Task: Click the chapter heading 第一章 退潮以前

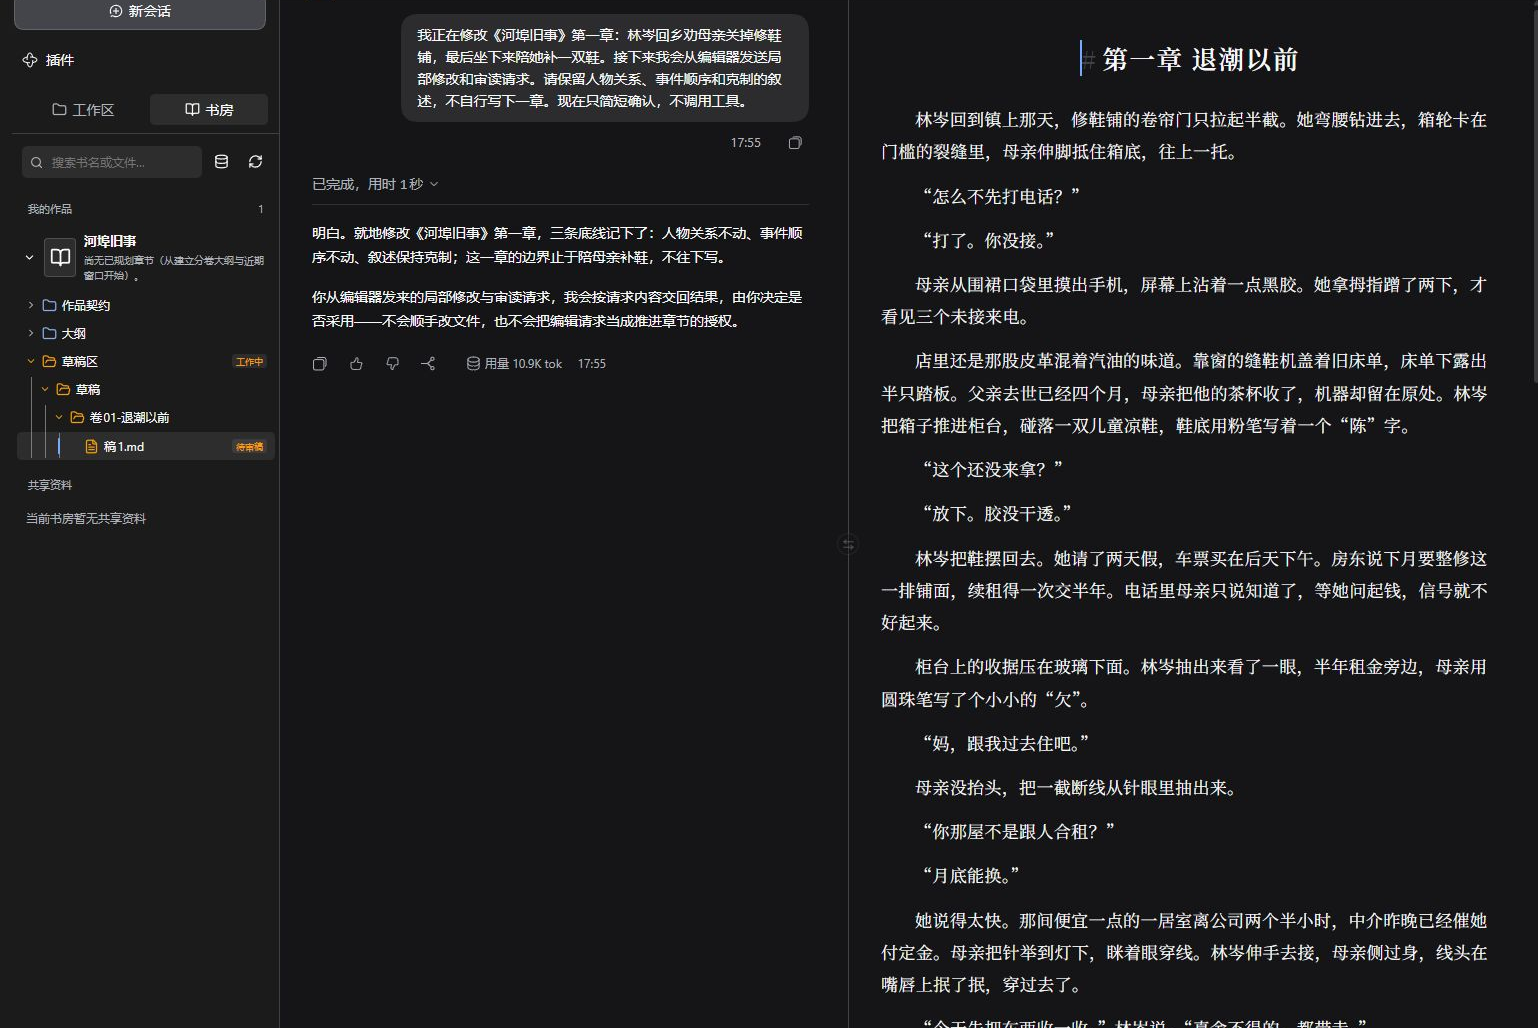Action: (x=1200, y=60)
